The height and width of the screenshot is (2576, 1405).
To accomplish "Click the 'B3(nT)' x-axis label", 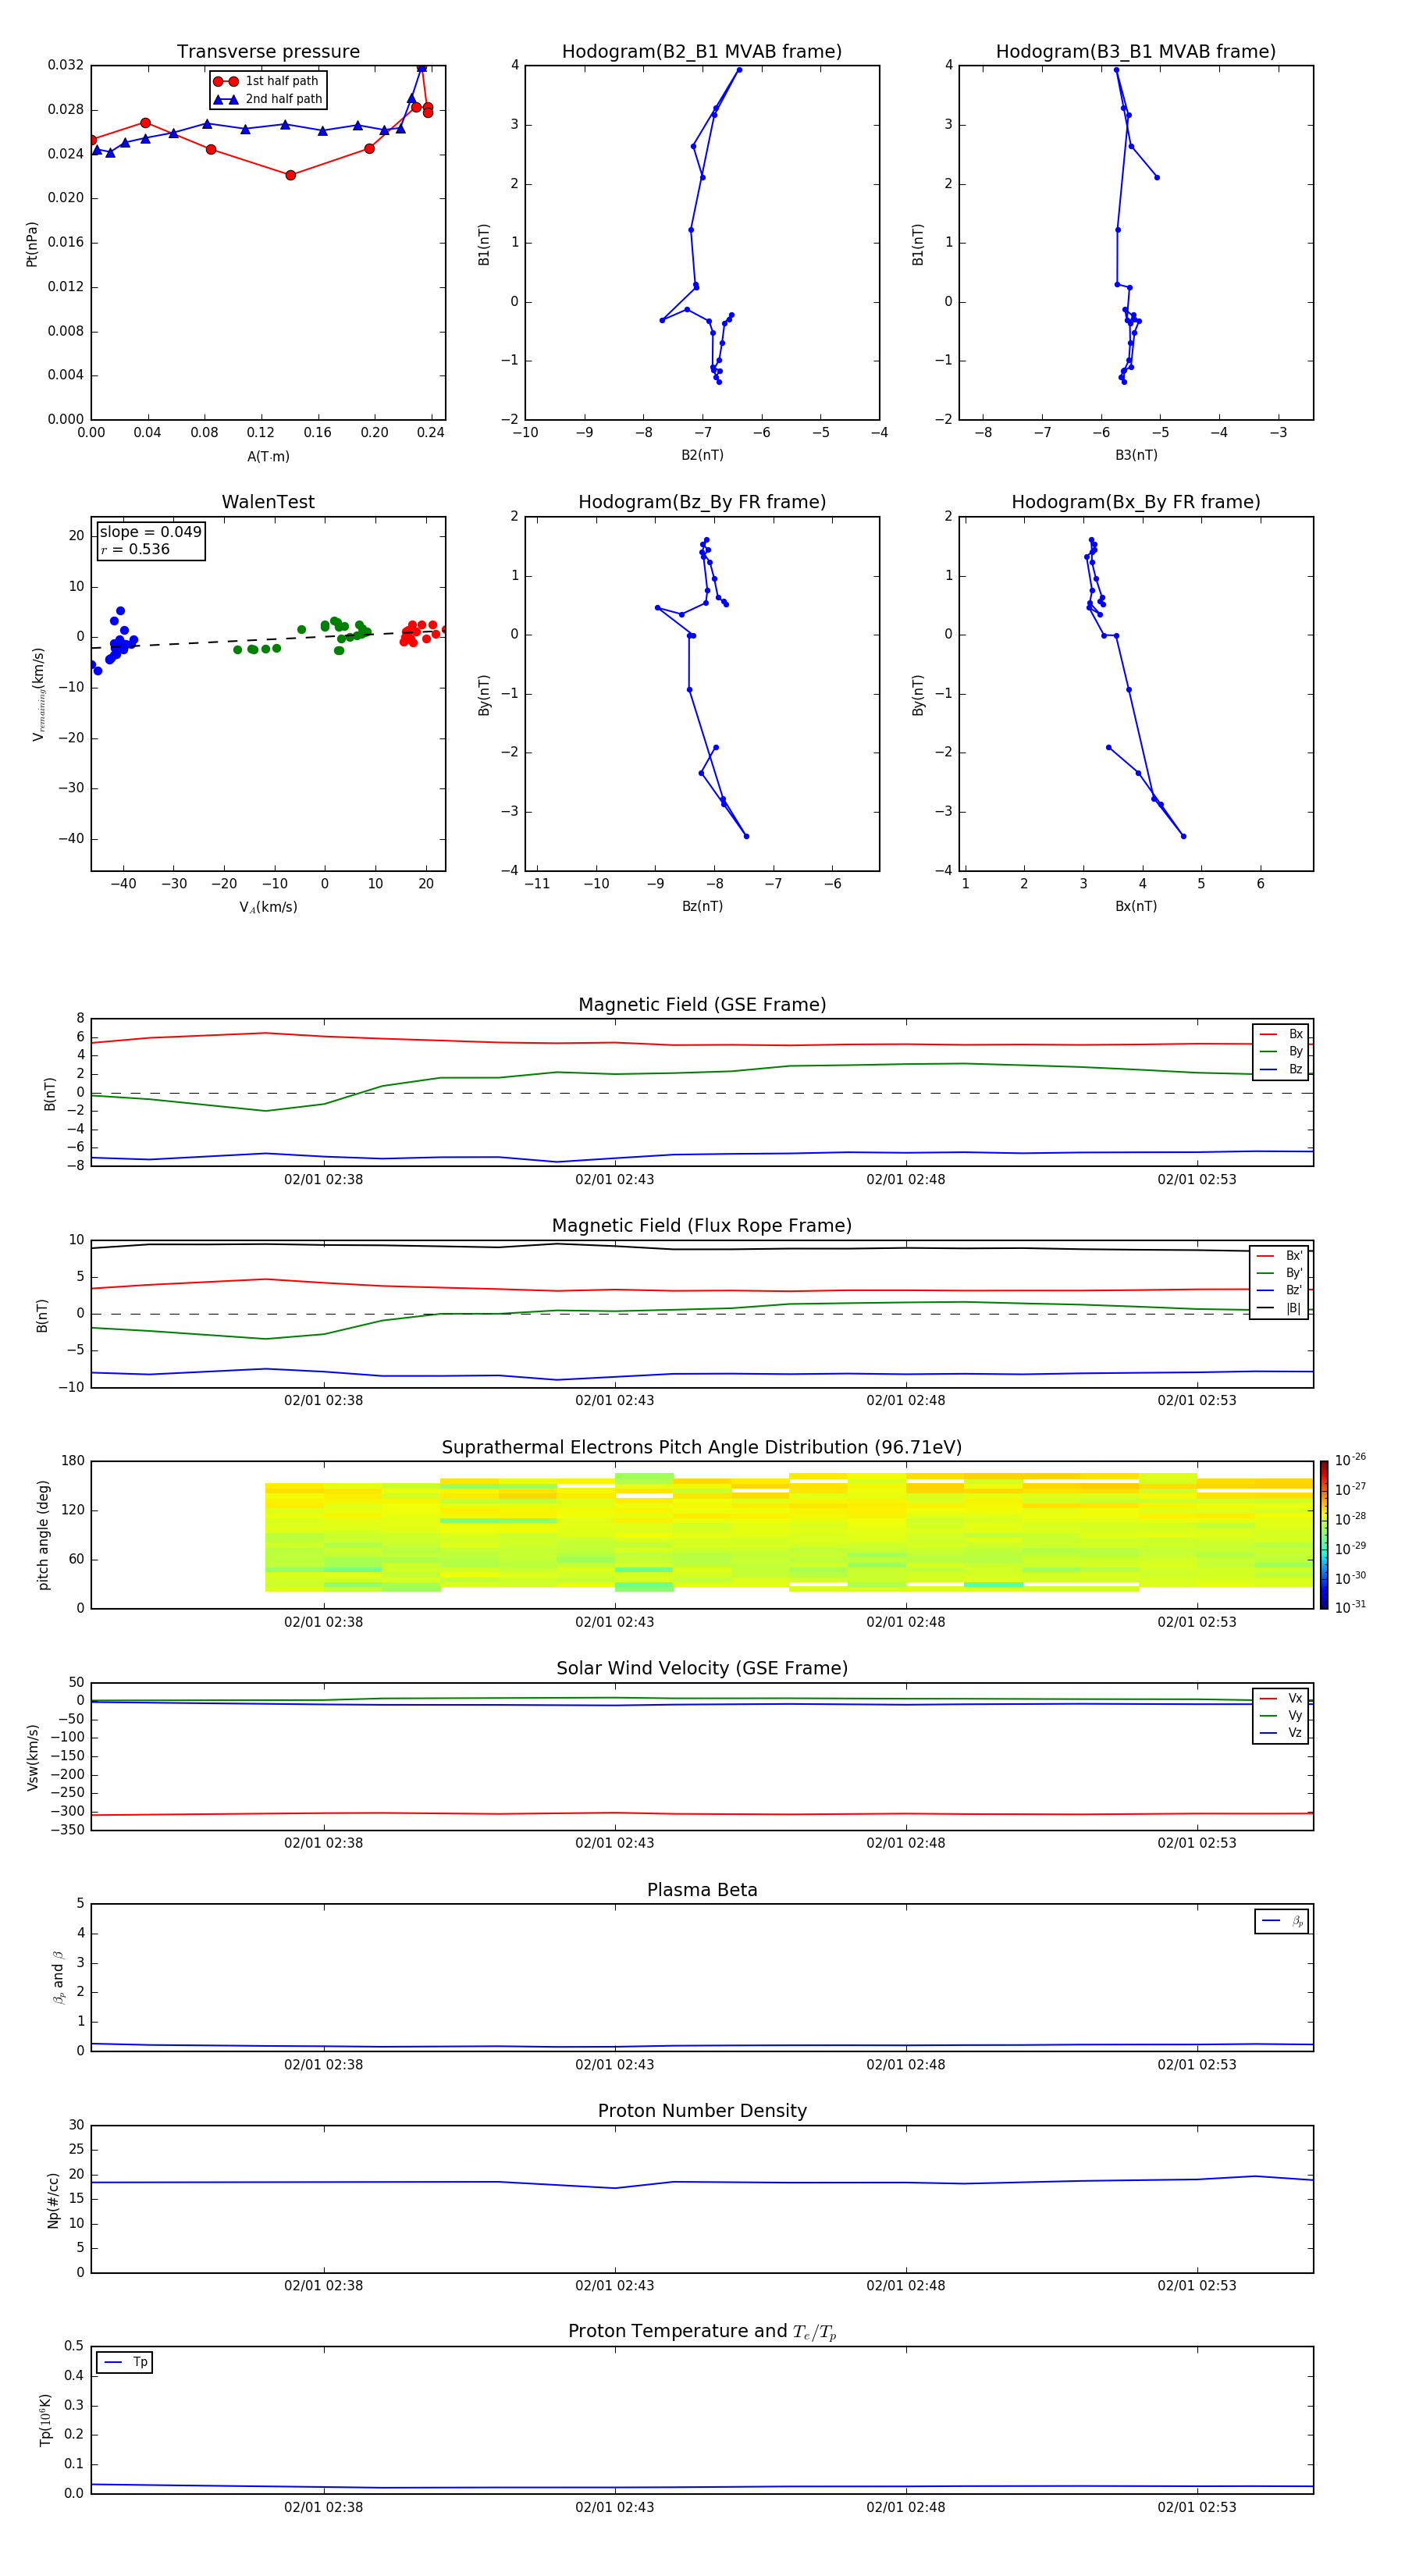I will click(1136, 455).
